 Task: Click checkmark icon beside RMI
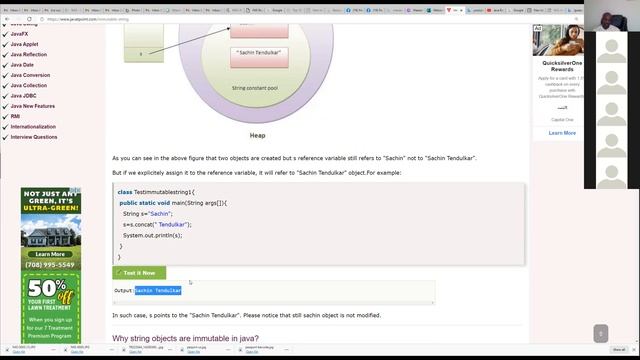coord(5,117)
